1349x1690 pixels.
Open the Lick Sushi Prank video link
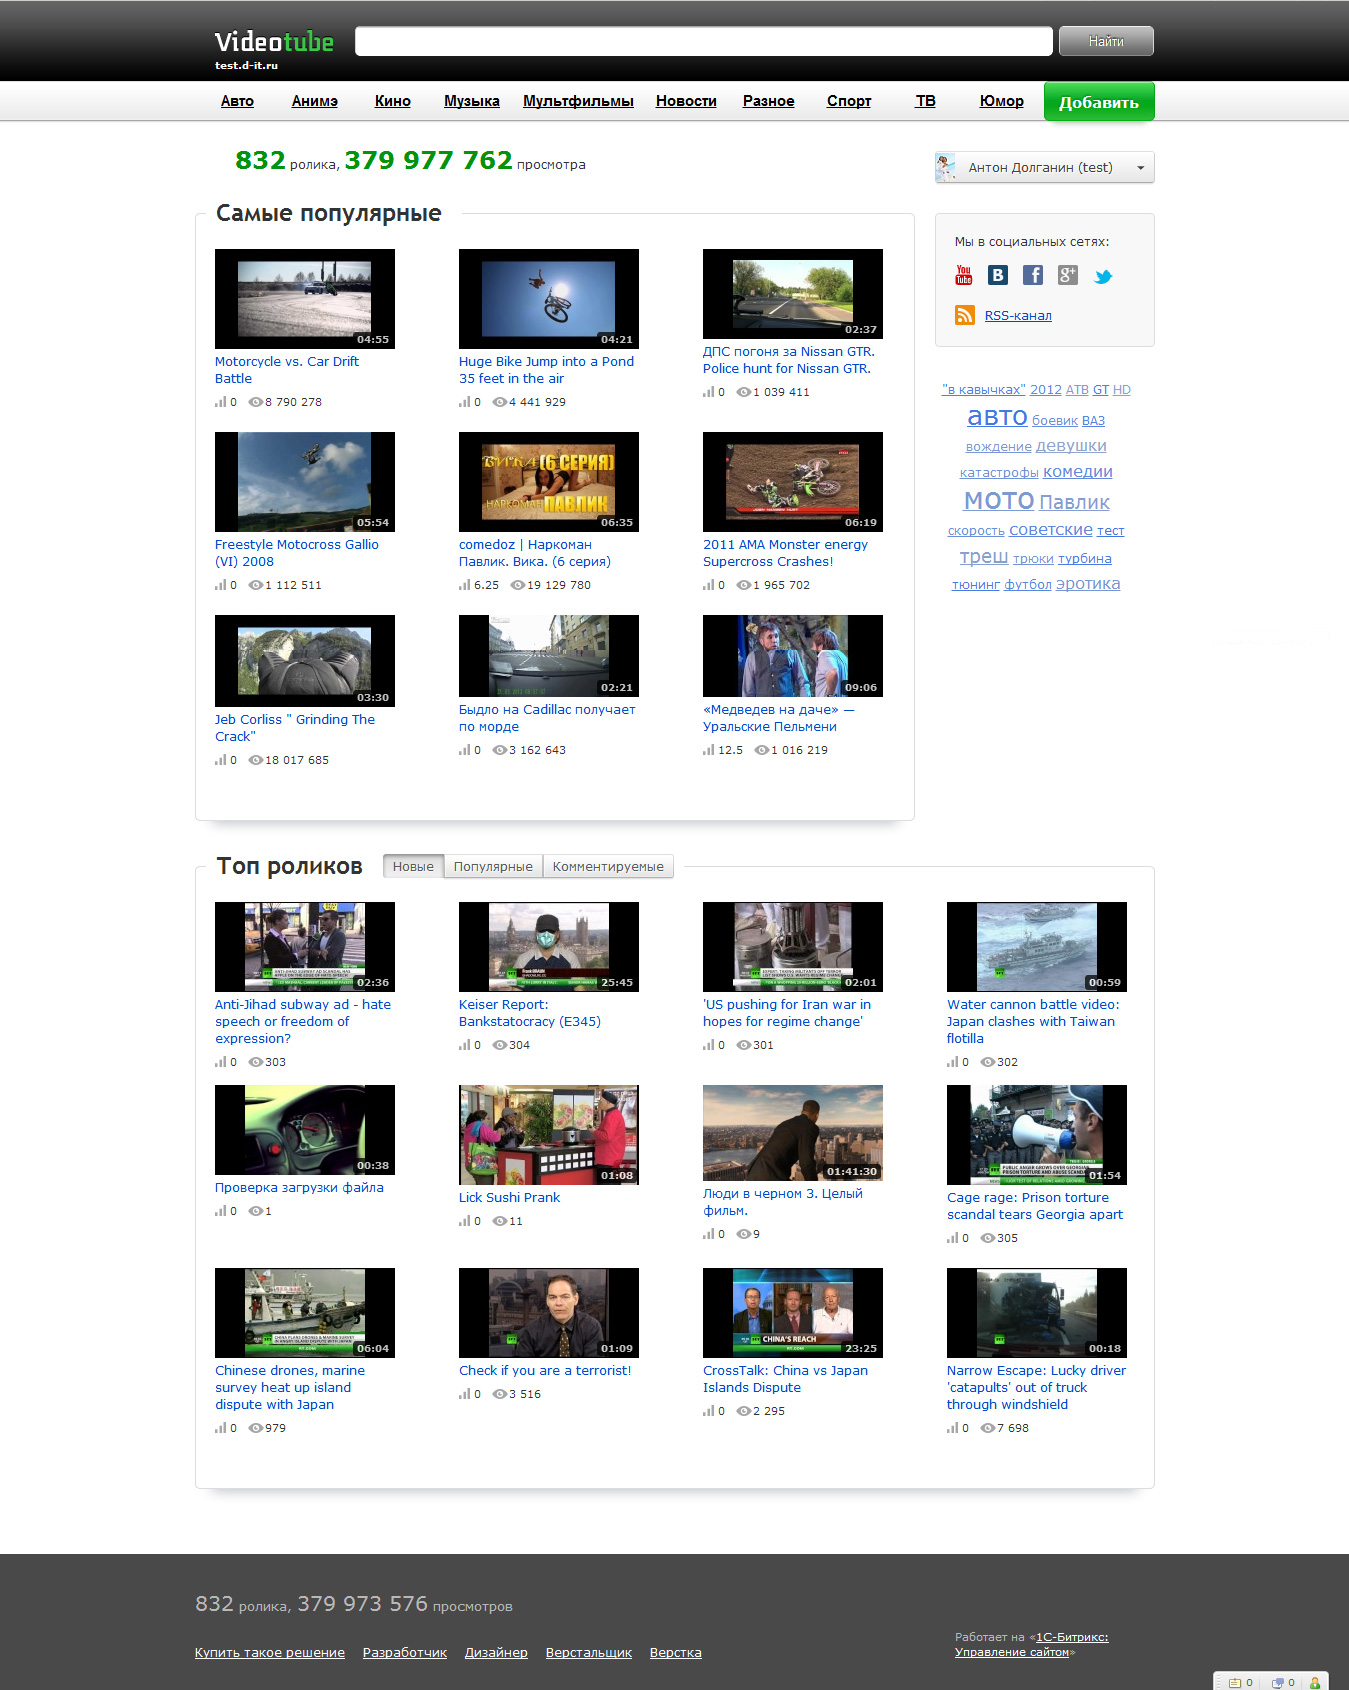click(509, 1197)
